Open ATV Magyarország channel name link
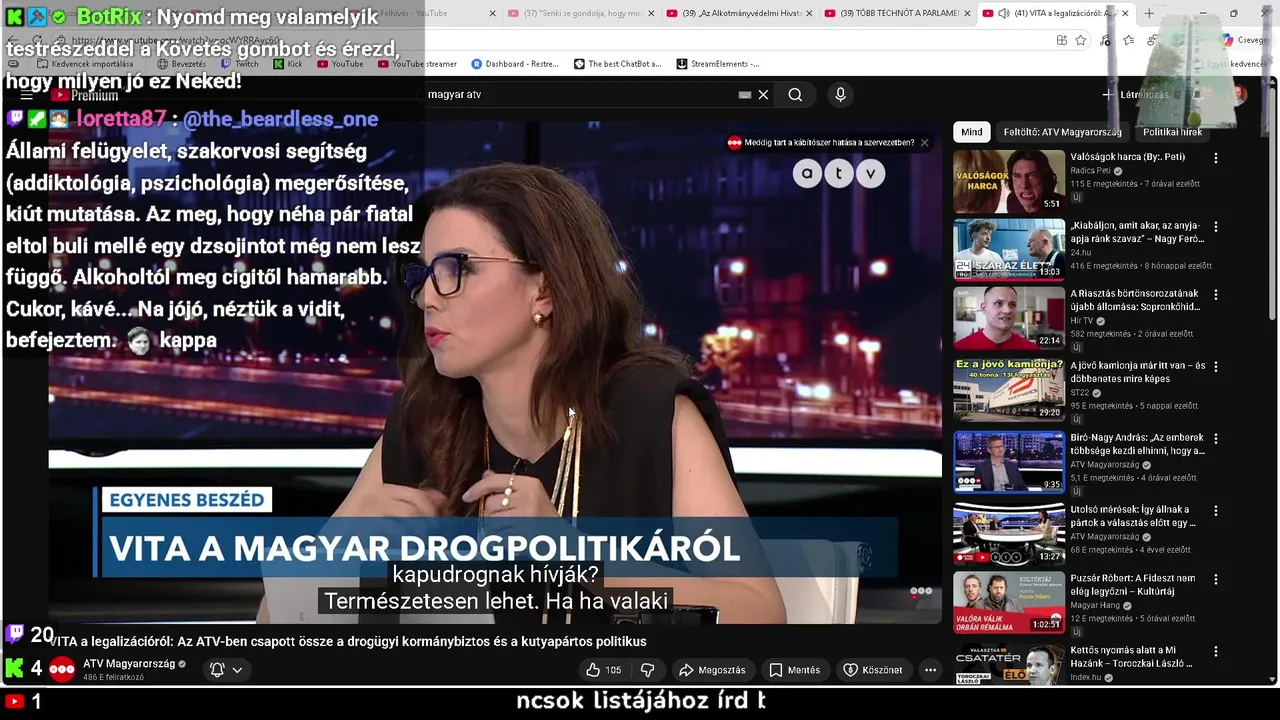This screenshot has width=1280, height=720. (x=128, y=664)
